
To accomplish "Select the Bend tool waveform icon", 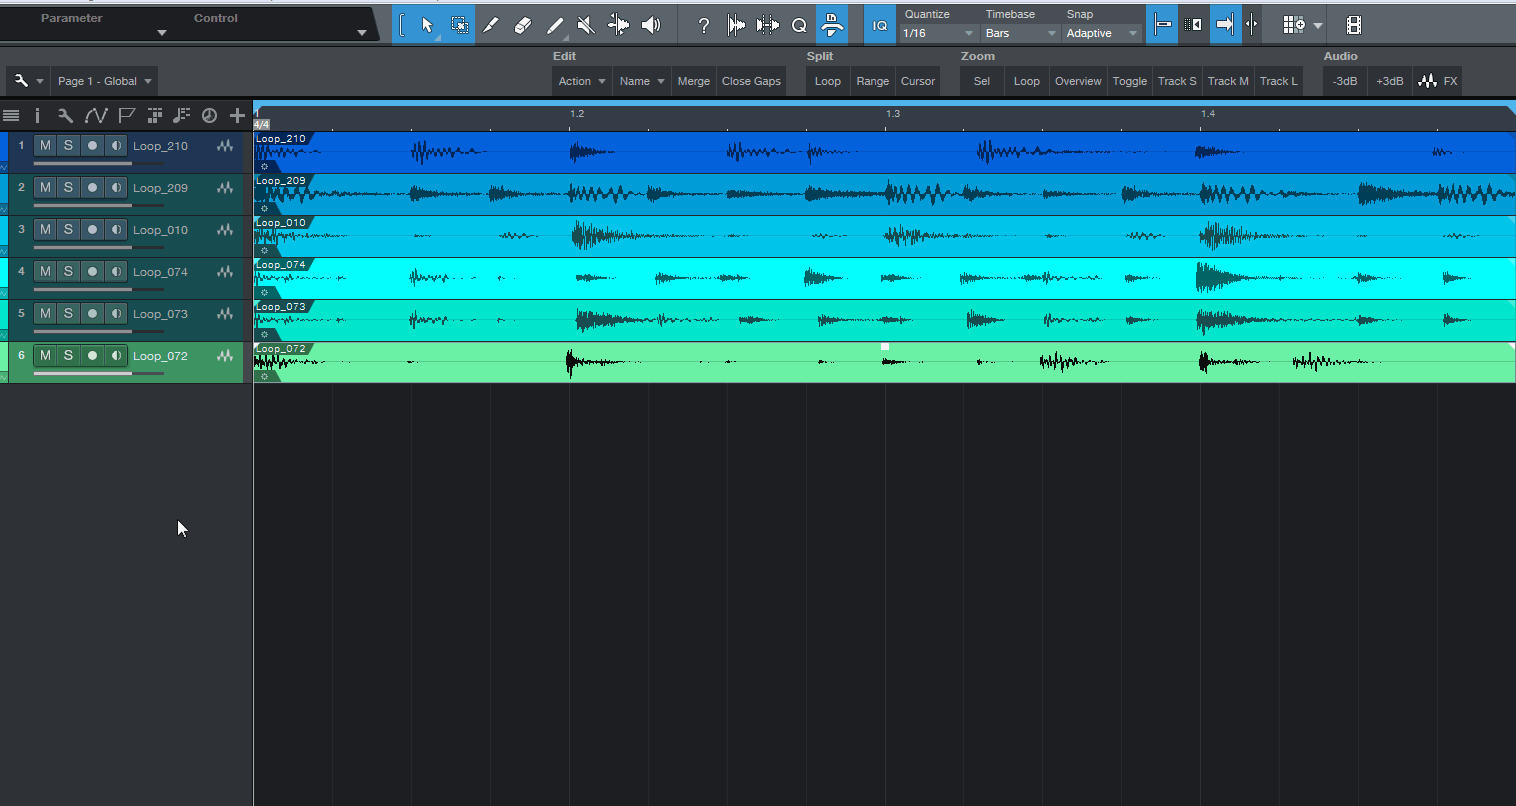I will (619, 25).
